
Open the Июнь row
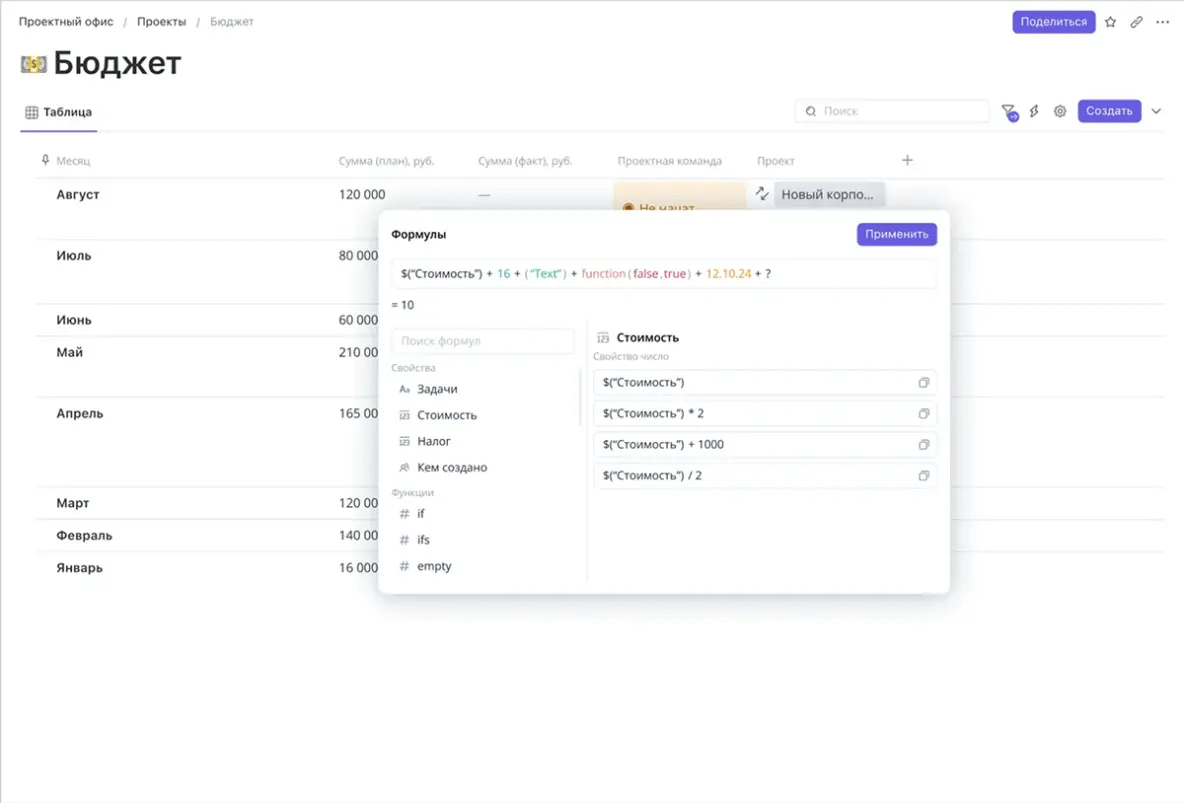point(73,320)
